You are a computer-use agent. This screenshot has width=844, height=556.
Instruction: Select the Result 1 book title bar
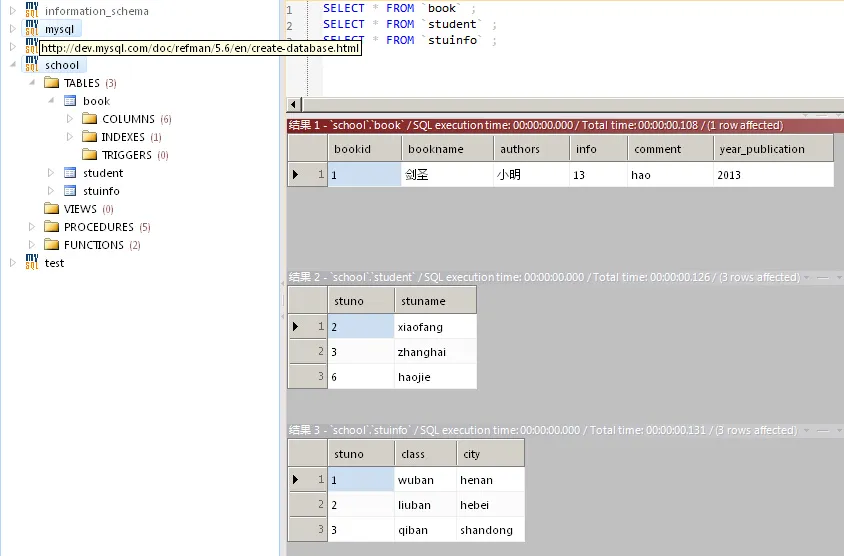point(535,125)
